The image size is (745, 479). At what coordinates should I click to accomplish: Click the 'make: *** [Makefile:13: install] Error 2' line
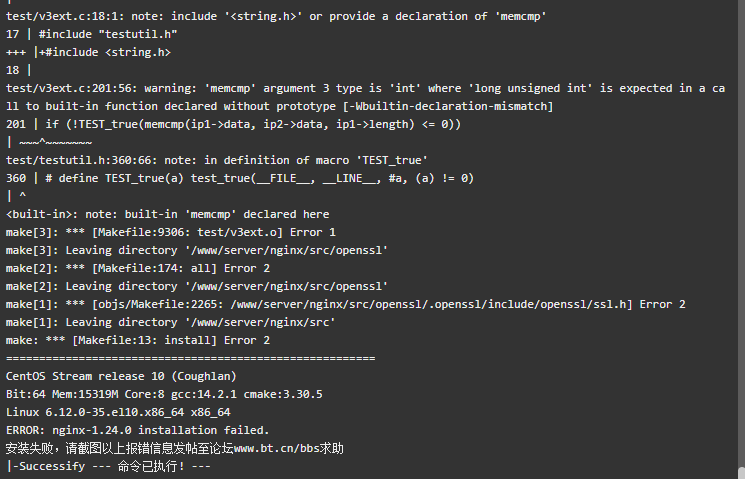[x=138, y=340]
